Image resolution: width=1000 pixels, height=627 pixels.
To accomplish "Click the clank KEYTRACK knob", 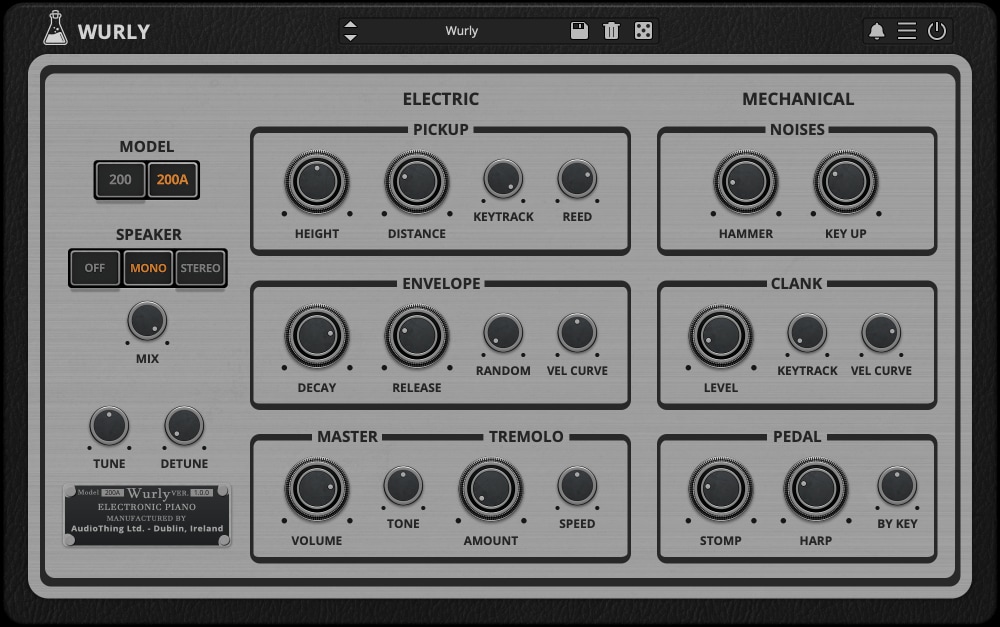I will tap(807, 332).
